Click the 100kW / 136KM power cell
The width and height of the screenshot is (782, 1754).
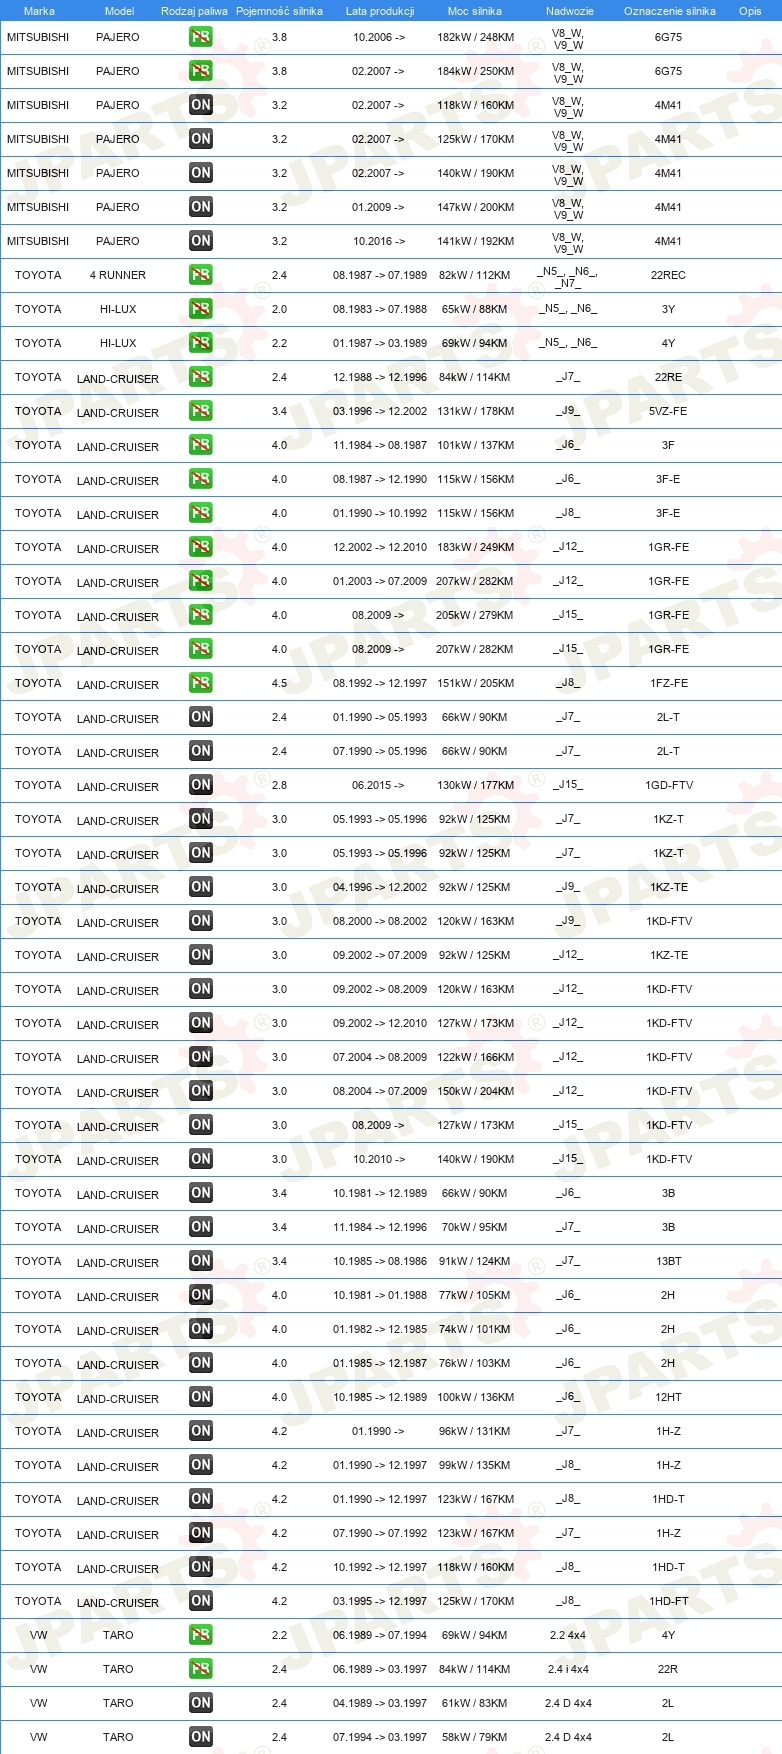coord(476,1397)
